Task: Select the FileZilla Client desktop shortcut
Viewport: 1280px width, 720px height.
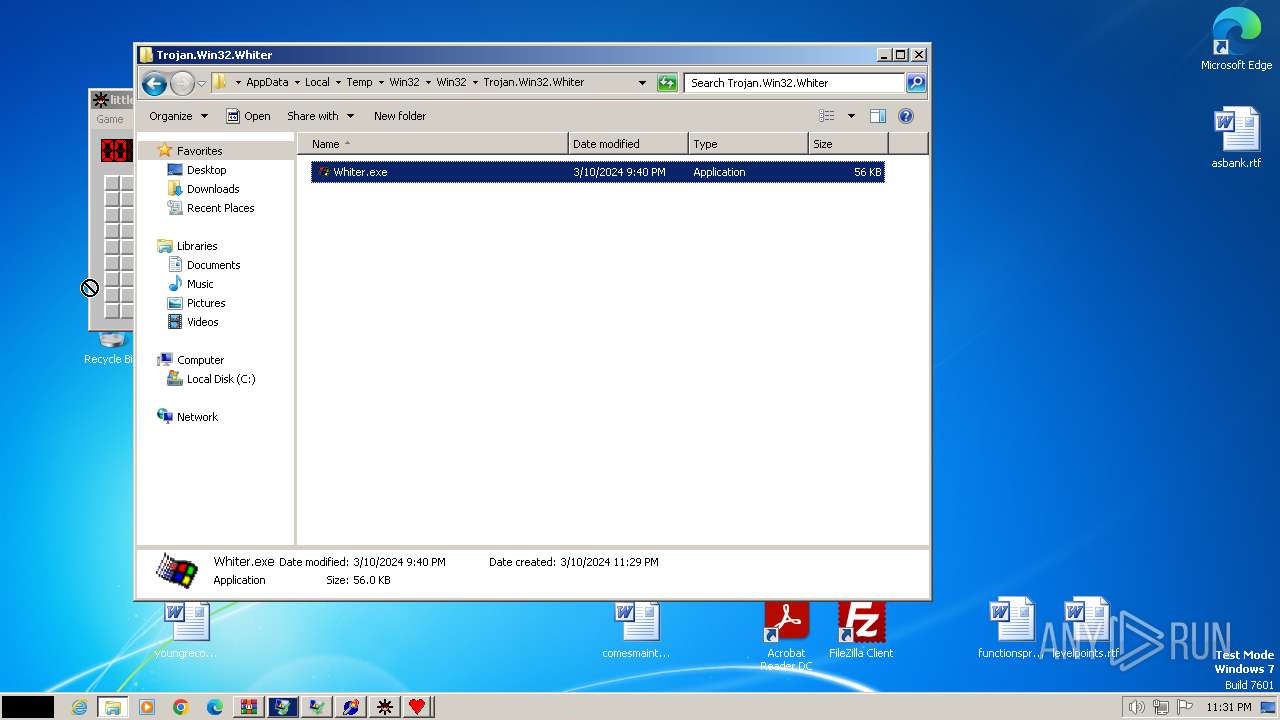Action: point(861,630)
